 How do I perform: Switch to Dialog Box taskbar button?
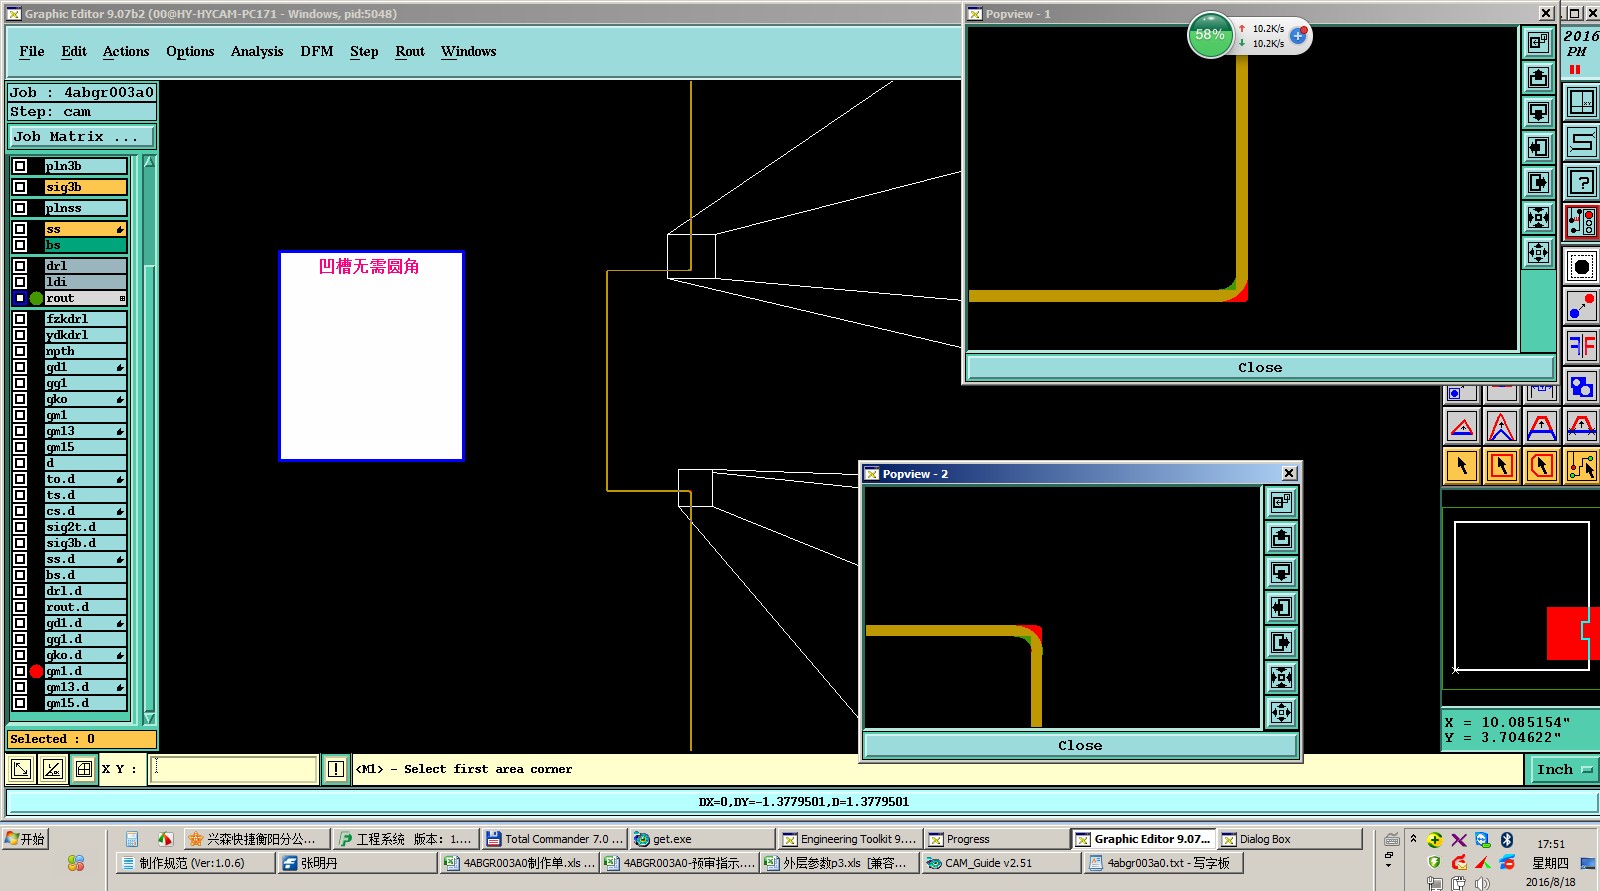tap(1290, 839)
